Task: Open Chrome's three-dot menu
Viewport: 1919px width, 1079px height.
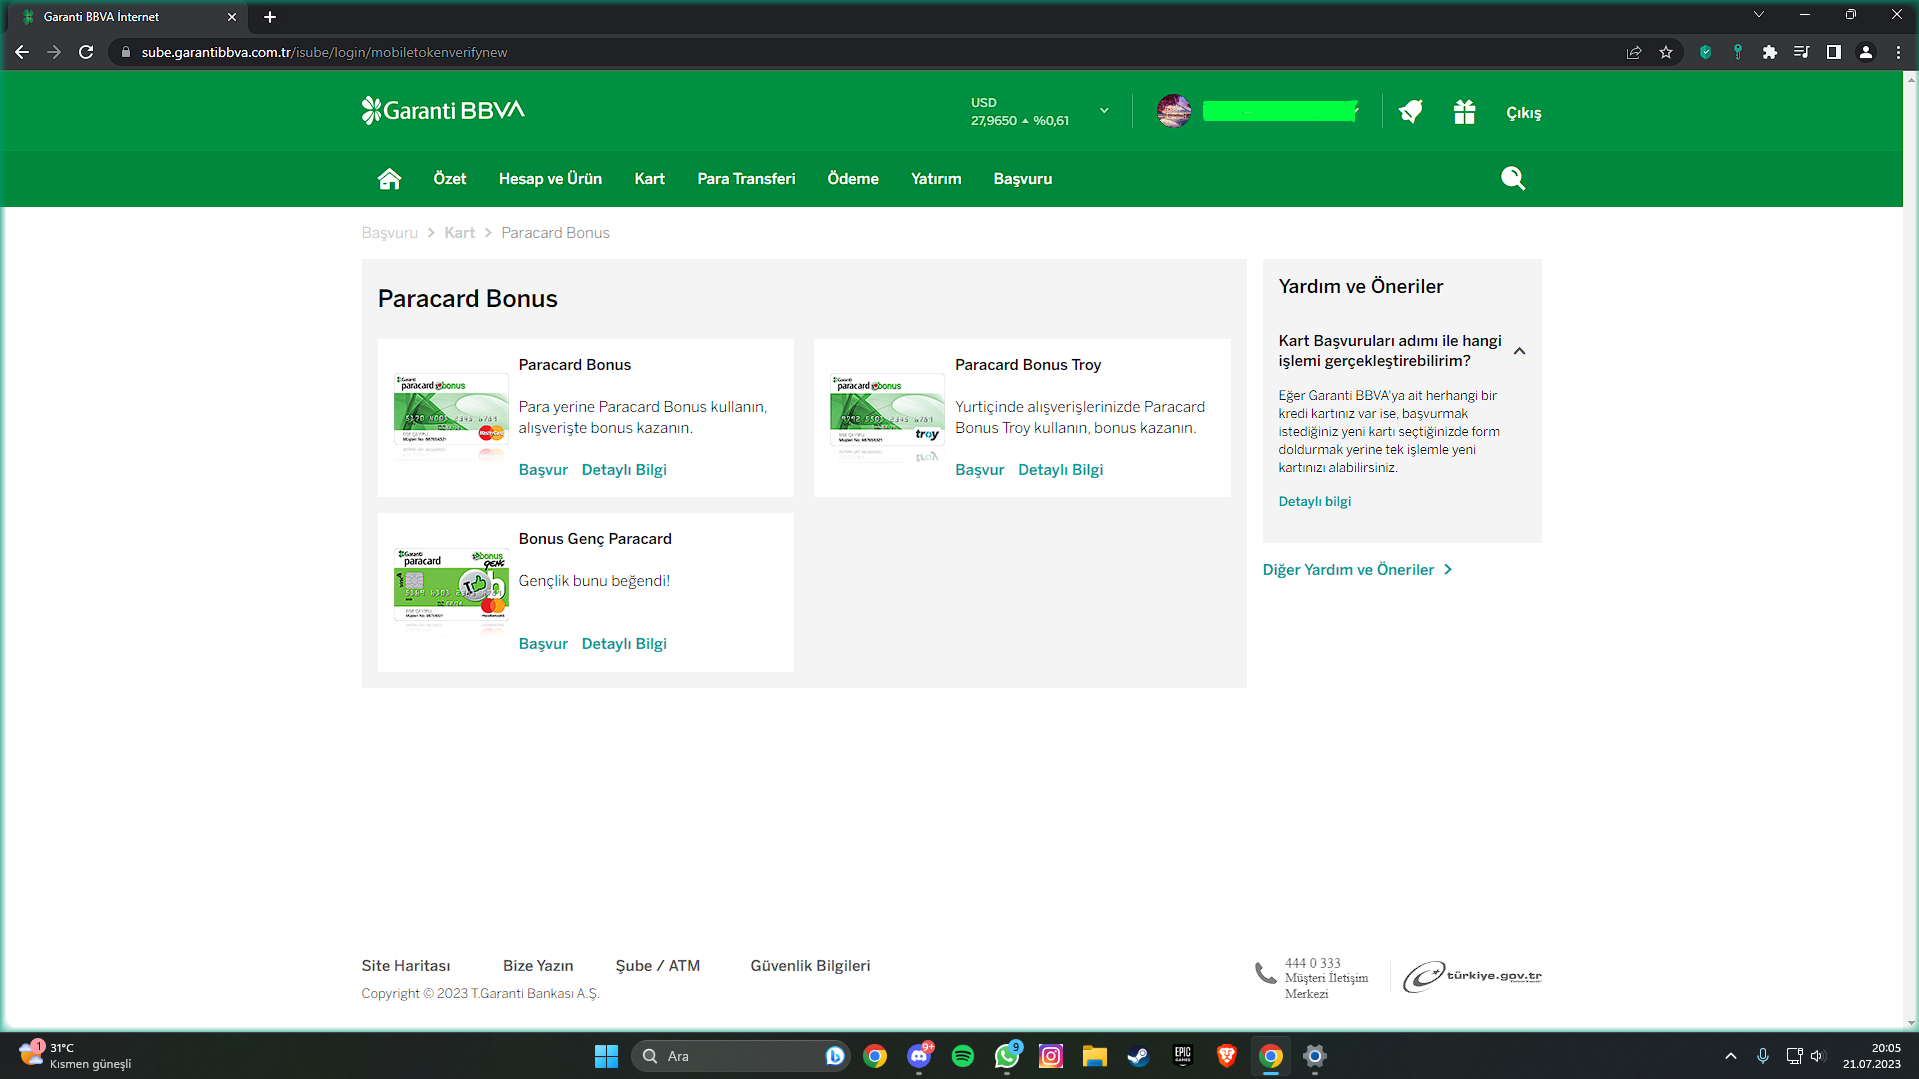Action: click(1898, 52)
